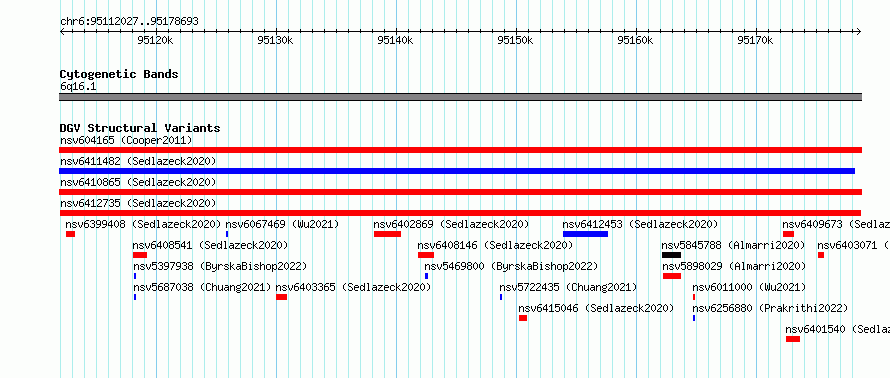Click the nsv6410865 red variant bar
This screenshot has width=890, height=378.
460,192
